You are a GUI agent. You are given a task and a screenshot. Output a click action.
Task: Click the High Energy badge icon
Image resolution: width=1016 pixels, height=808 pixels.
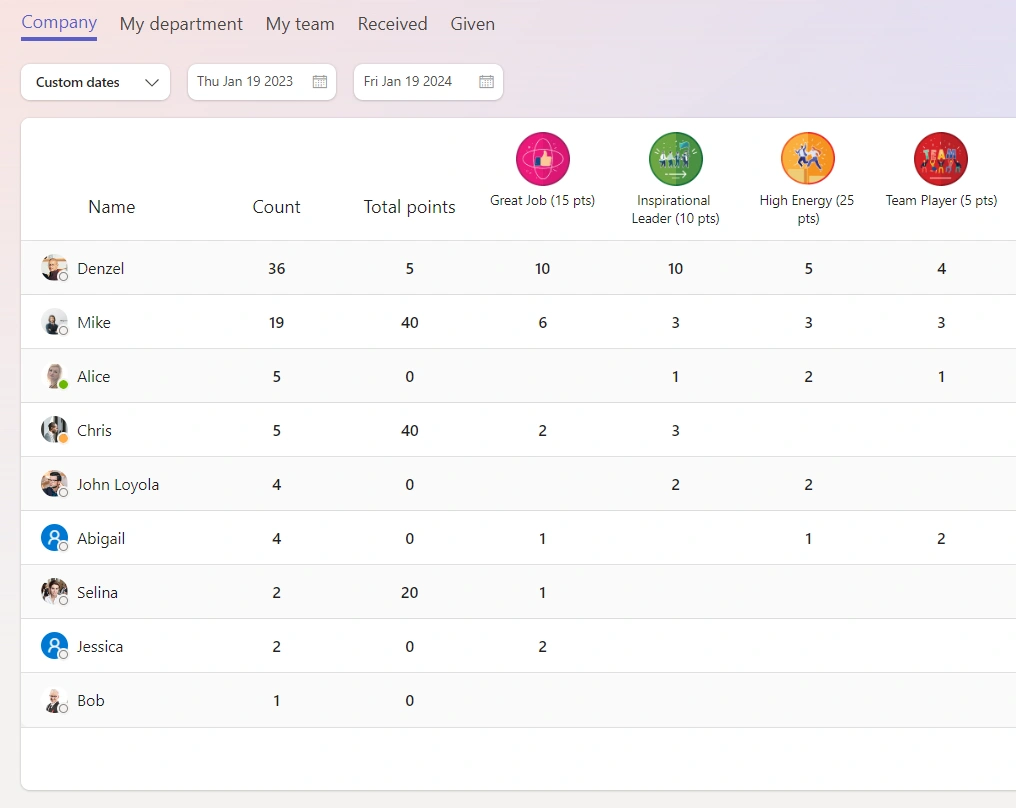click(x=807, y=159)
